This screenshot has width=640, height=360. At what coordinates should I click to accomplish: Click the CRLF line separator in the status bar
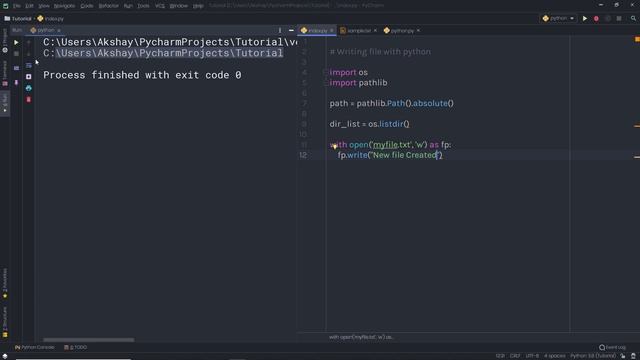pyautogui.click(x=515, y=356)
